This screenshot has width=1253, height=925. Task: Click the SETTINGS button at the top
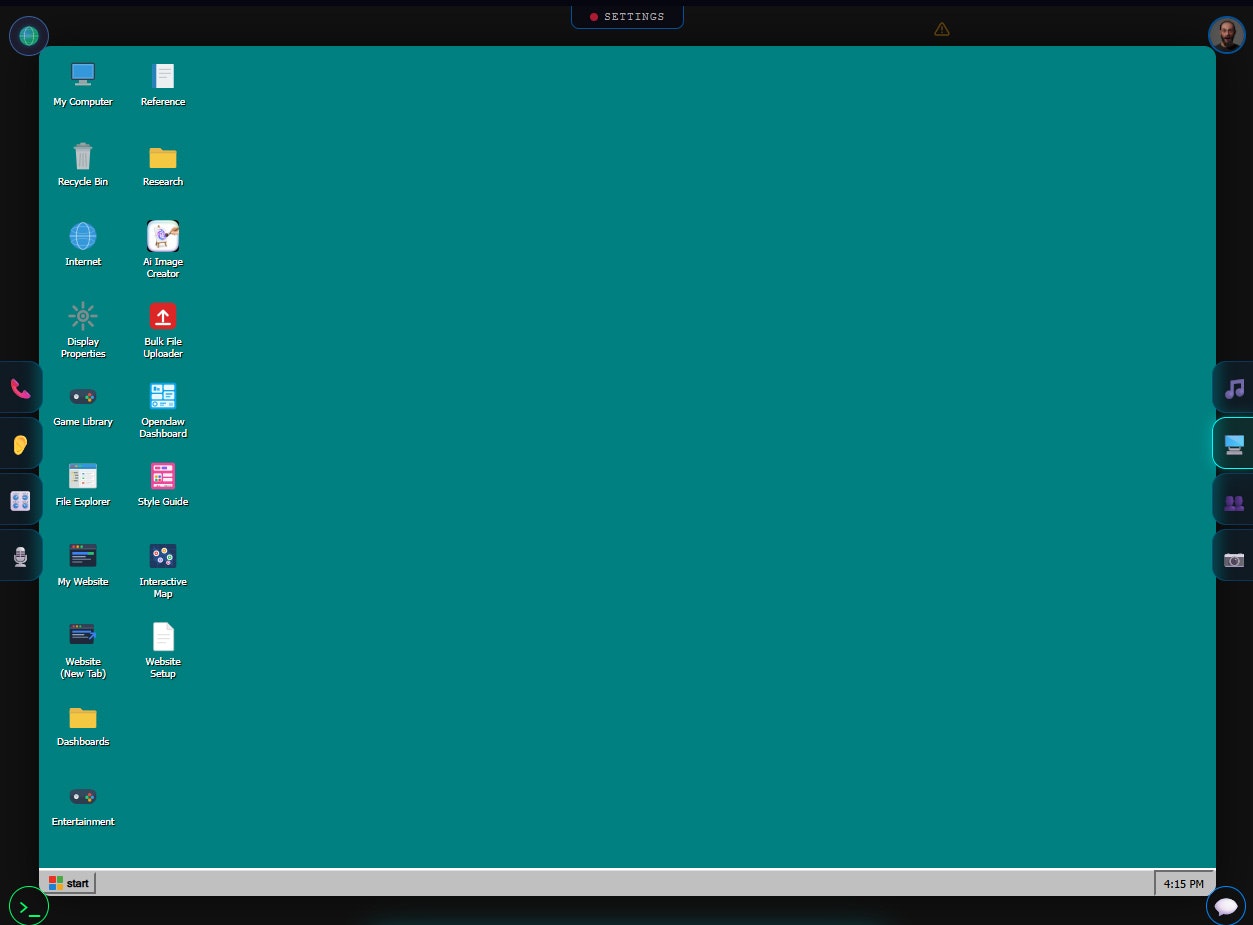[627, 16]
